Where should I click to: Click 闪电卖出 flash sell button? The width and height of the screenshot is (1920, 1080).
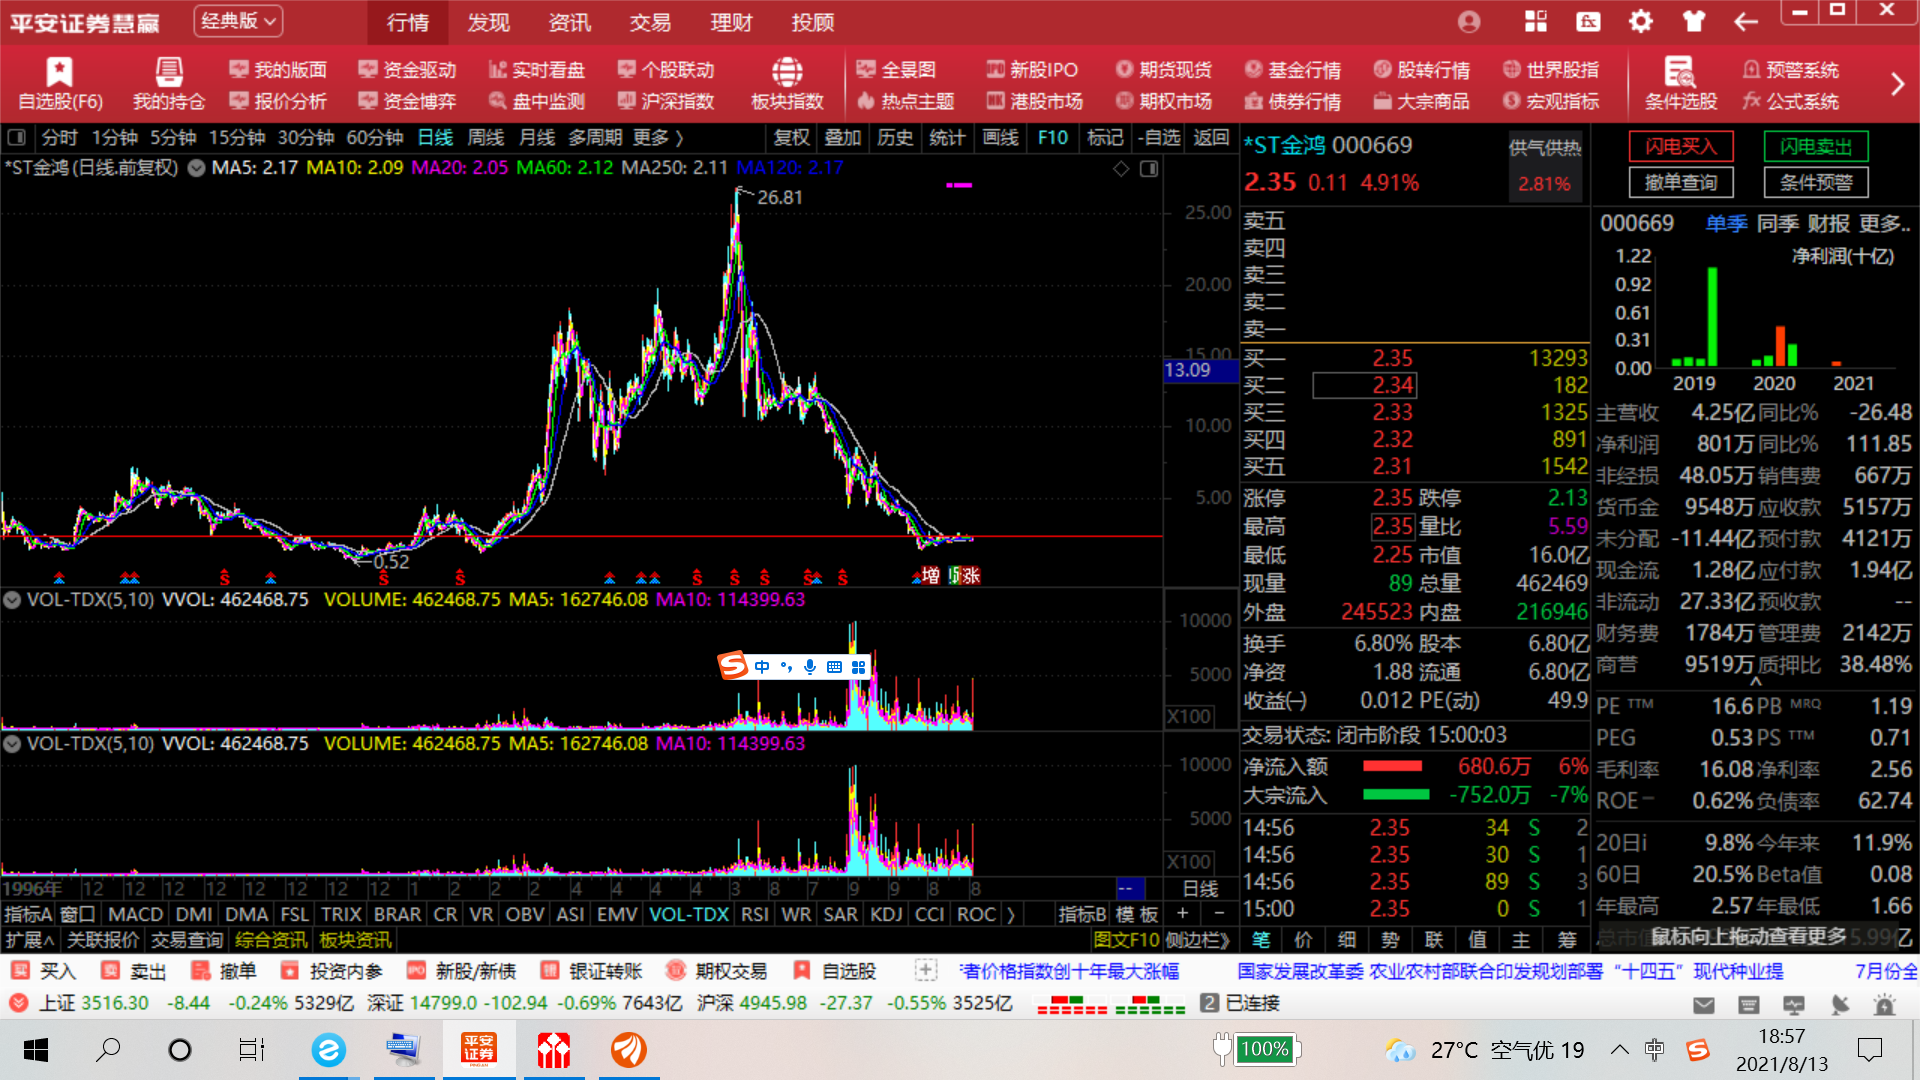point(1816,147)
